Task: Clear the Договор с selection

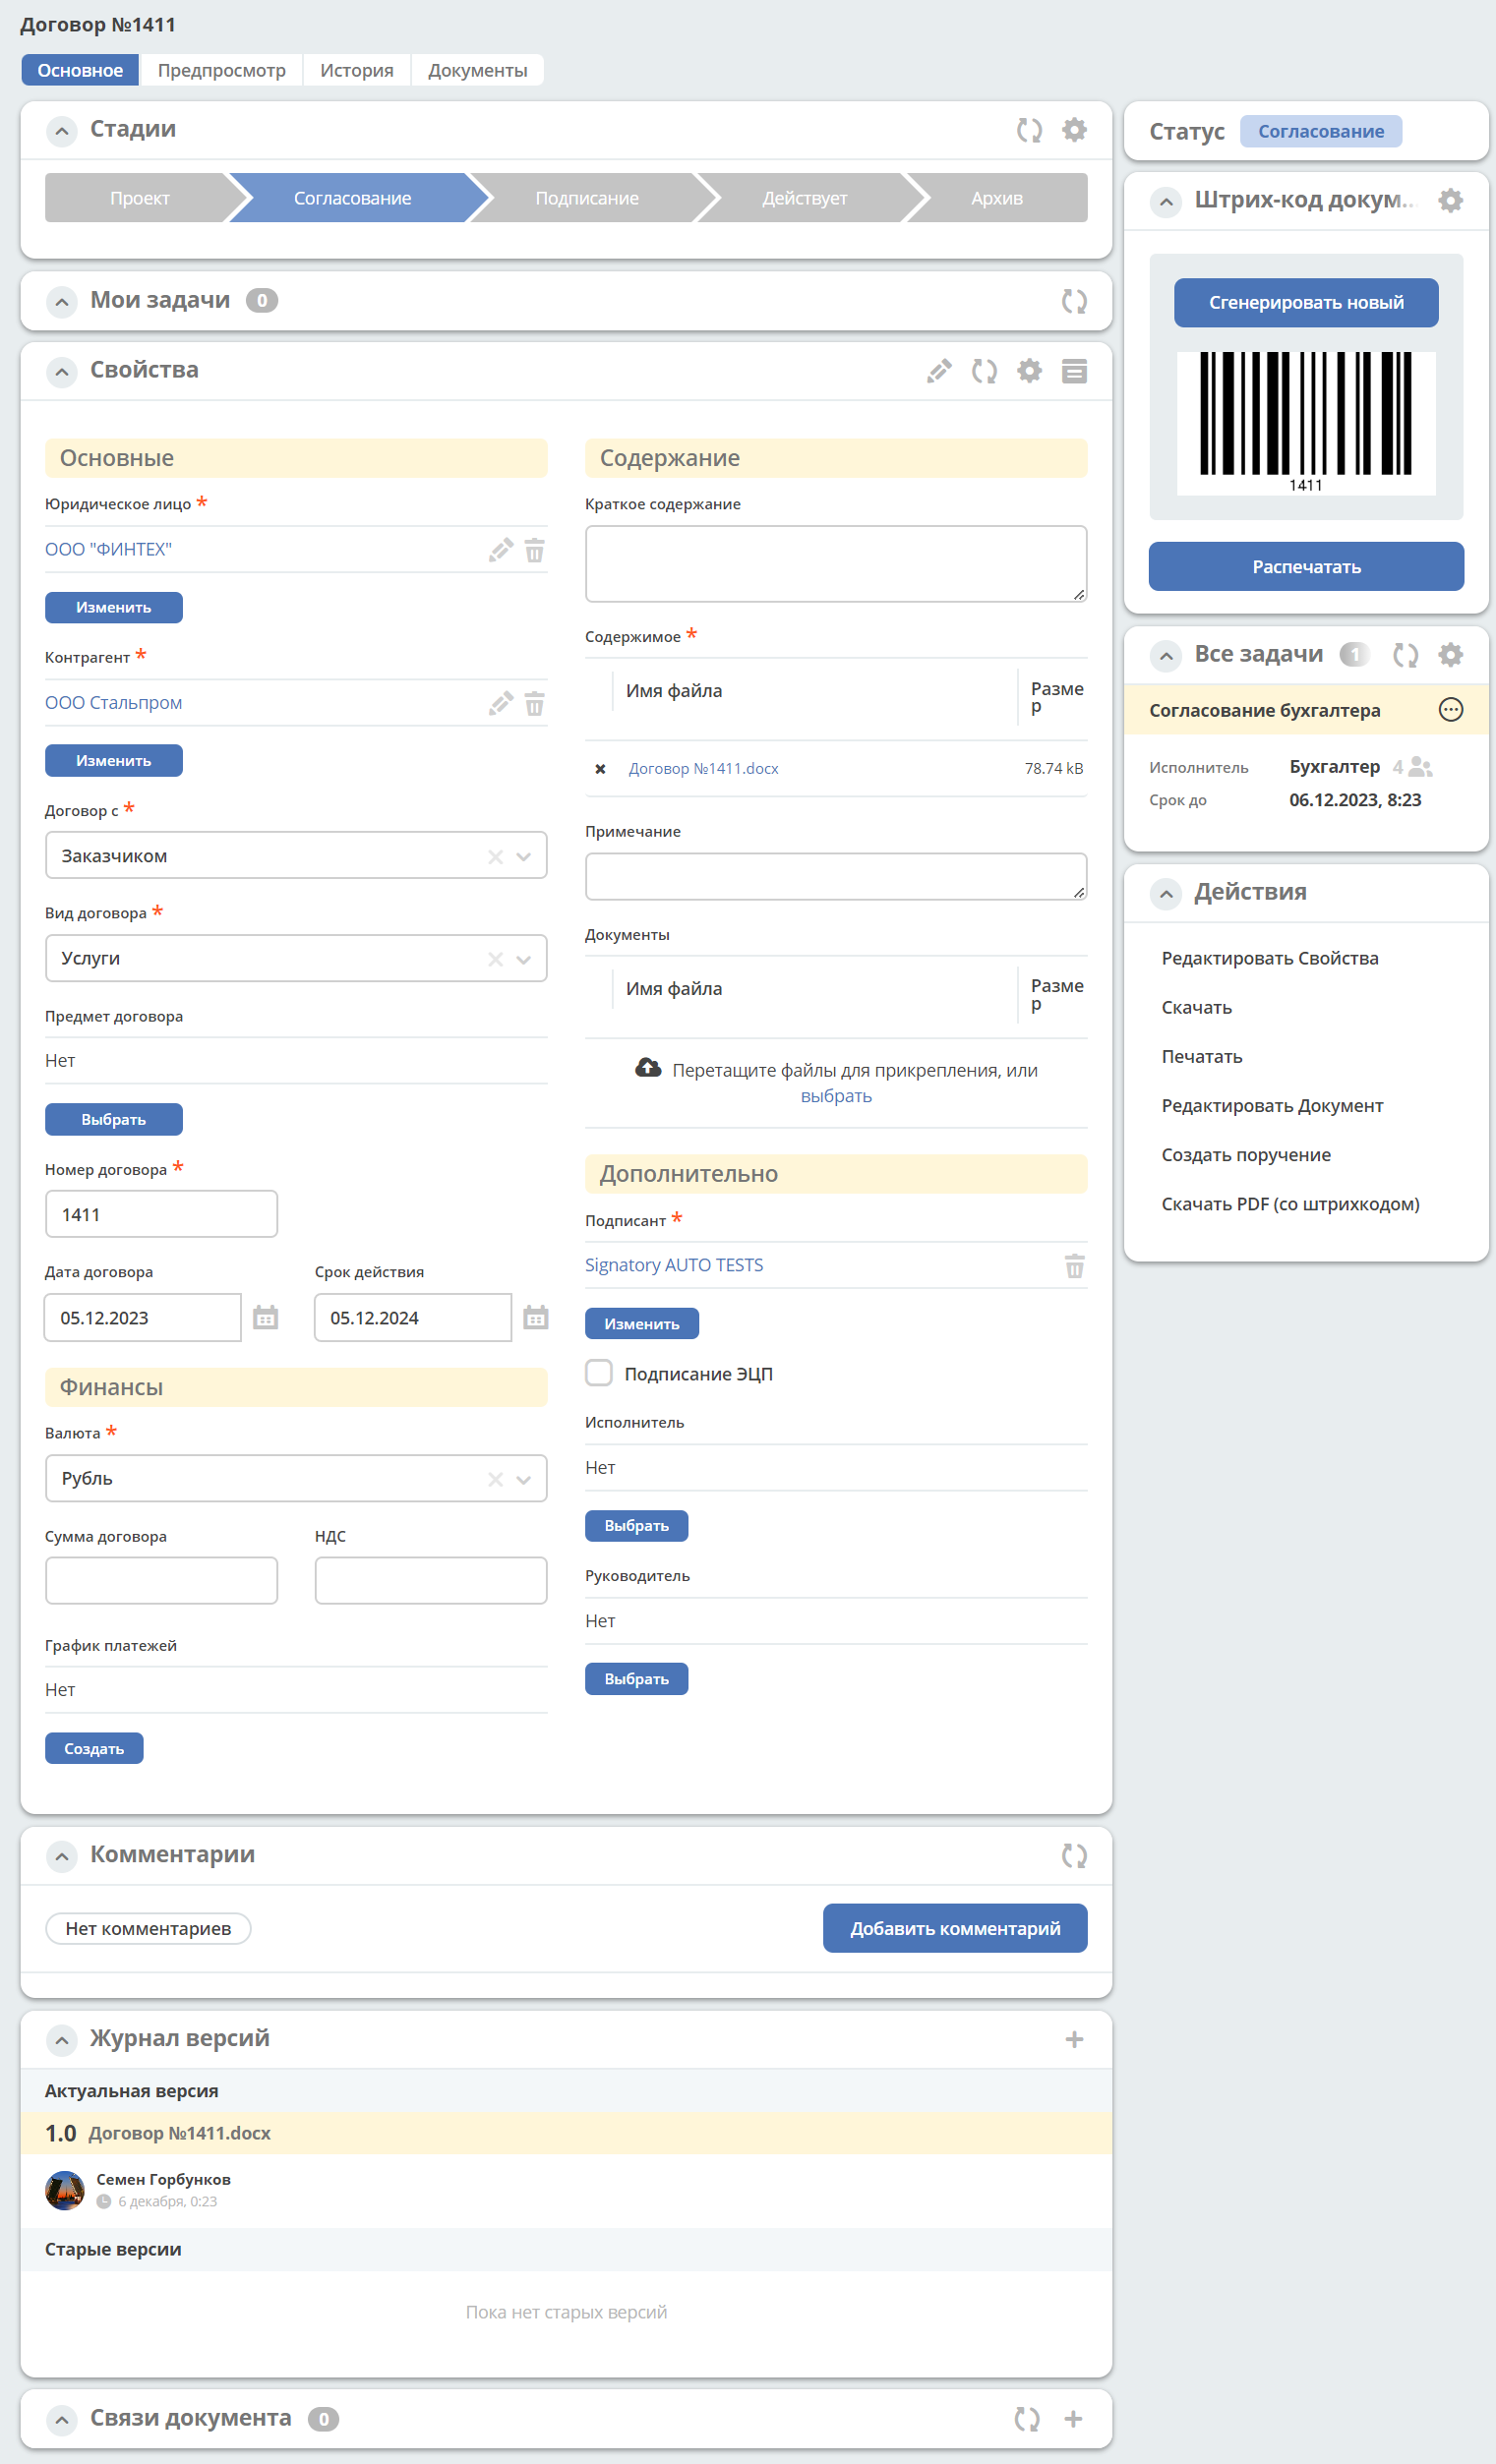Action: point(495,857)
